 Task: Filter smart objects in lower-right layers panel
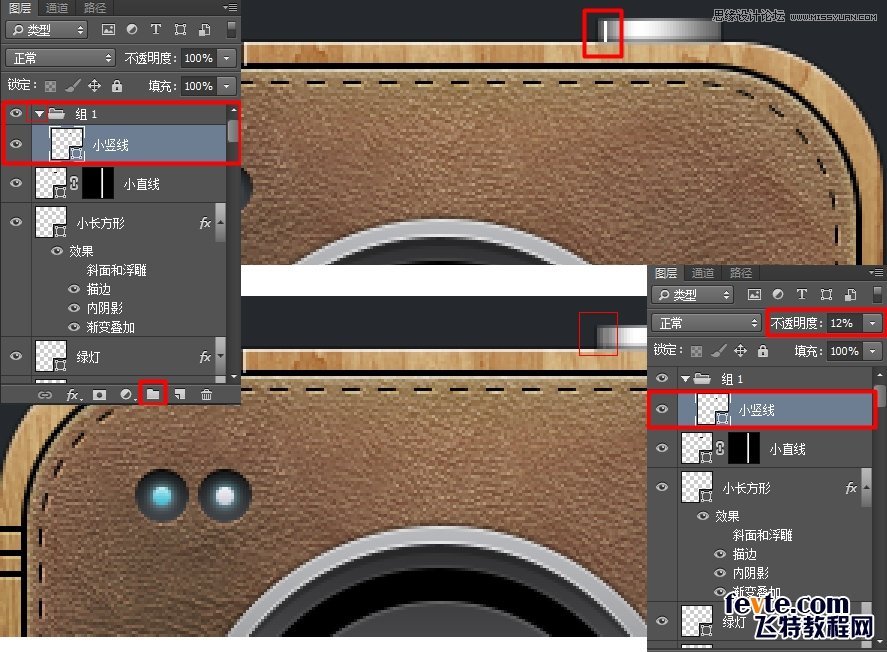coord(851,294)
